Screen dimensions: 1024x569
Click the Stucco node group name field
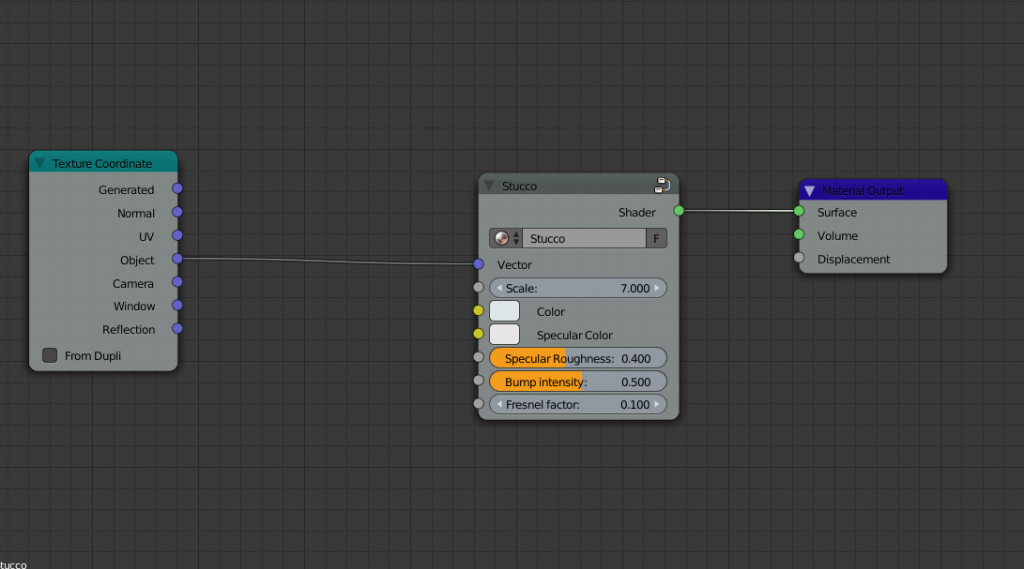pyautogui.click(x=584, y=238)
